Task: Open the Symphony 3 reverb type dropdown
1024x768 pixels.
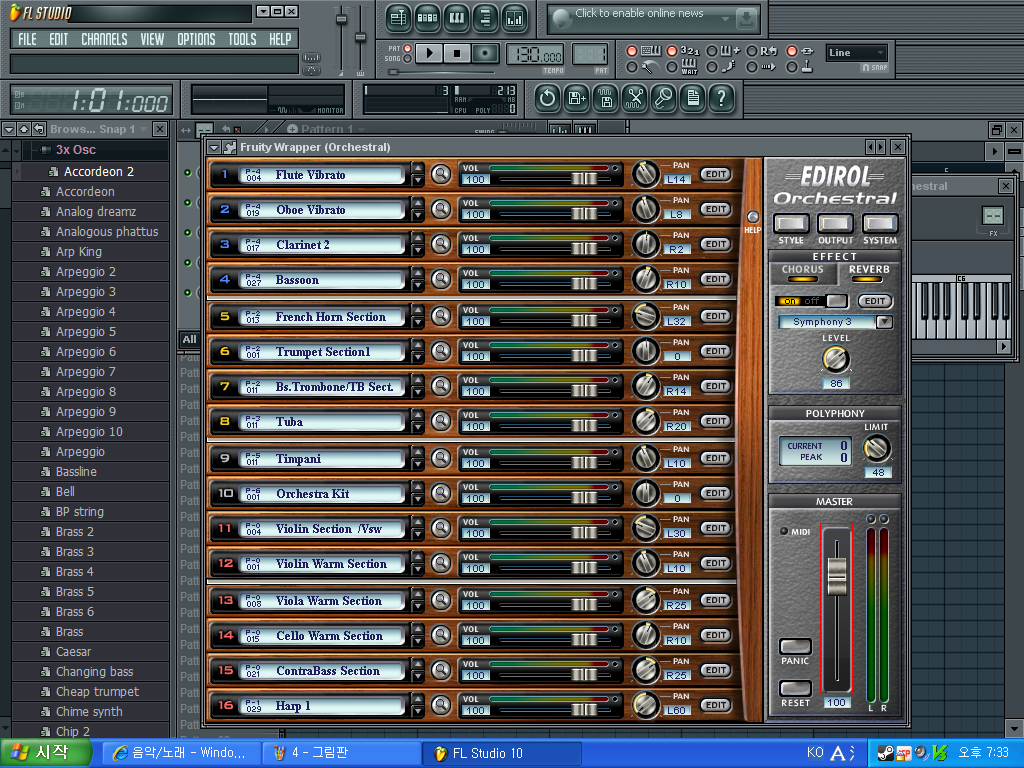Action: coord(884,322)
